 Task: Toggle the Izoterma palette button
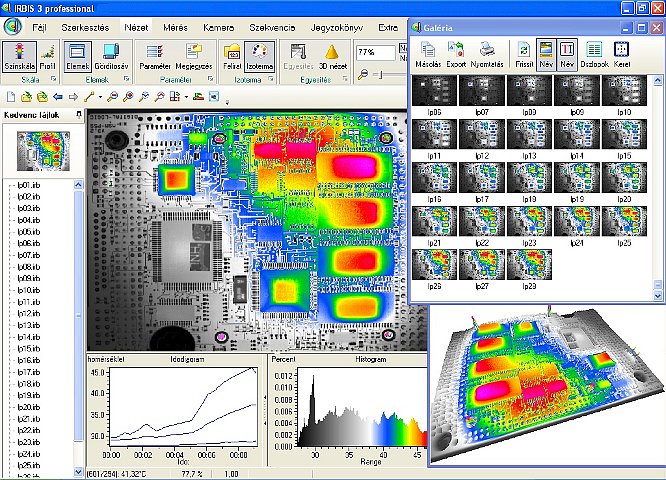260,56
